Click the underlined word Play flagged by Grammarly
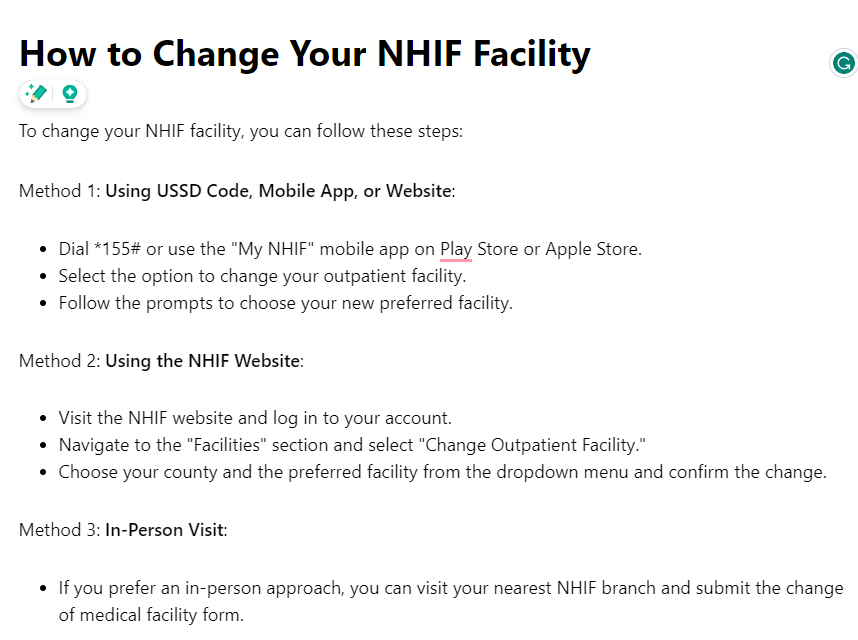858x640 pixels. (453, 248)
